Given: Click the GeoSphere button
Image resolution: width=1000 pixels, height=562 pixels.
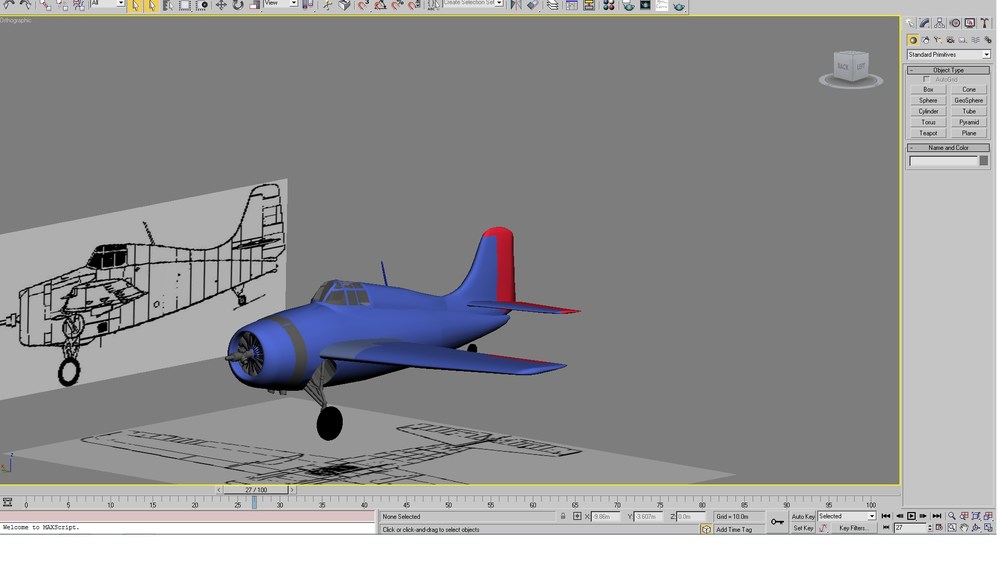Looking at the screenshot, I should (969, 101).
